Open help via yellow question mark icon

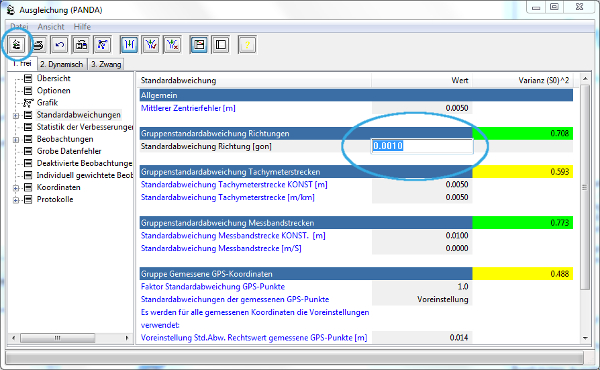tap(247, 45)
